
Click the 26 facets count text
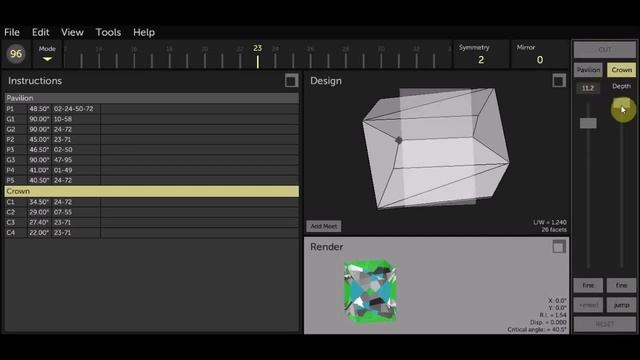click(554, 230)
